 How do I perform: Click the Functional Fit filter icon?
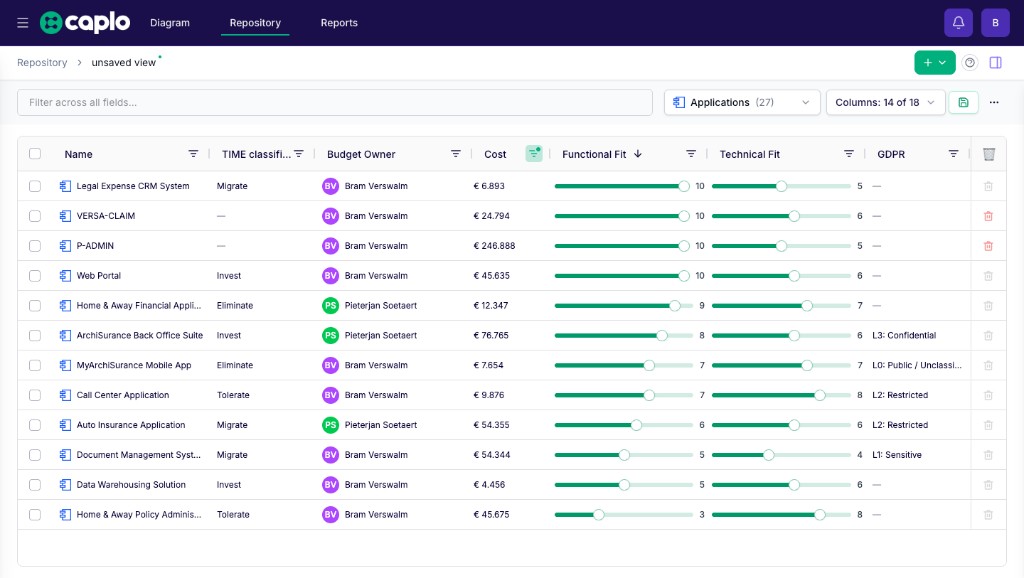click(690, 154)
